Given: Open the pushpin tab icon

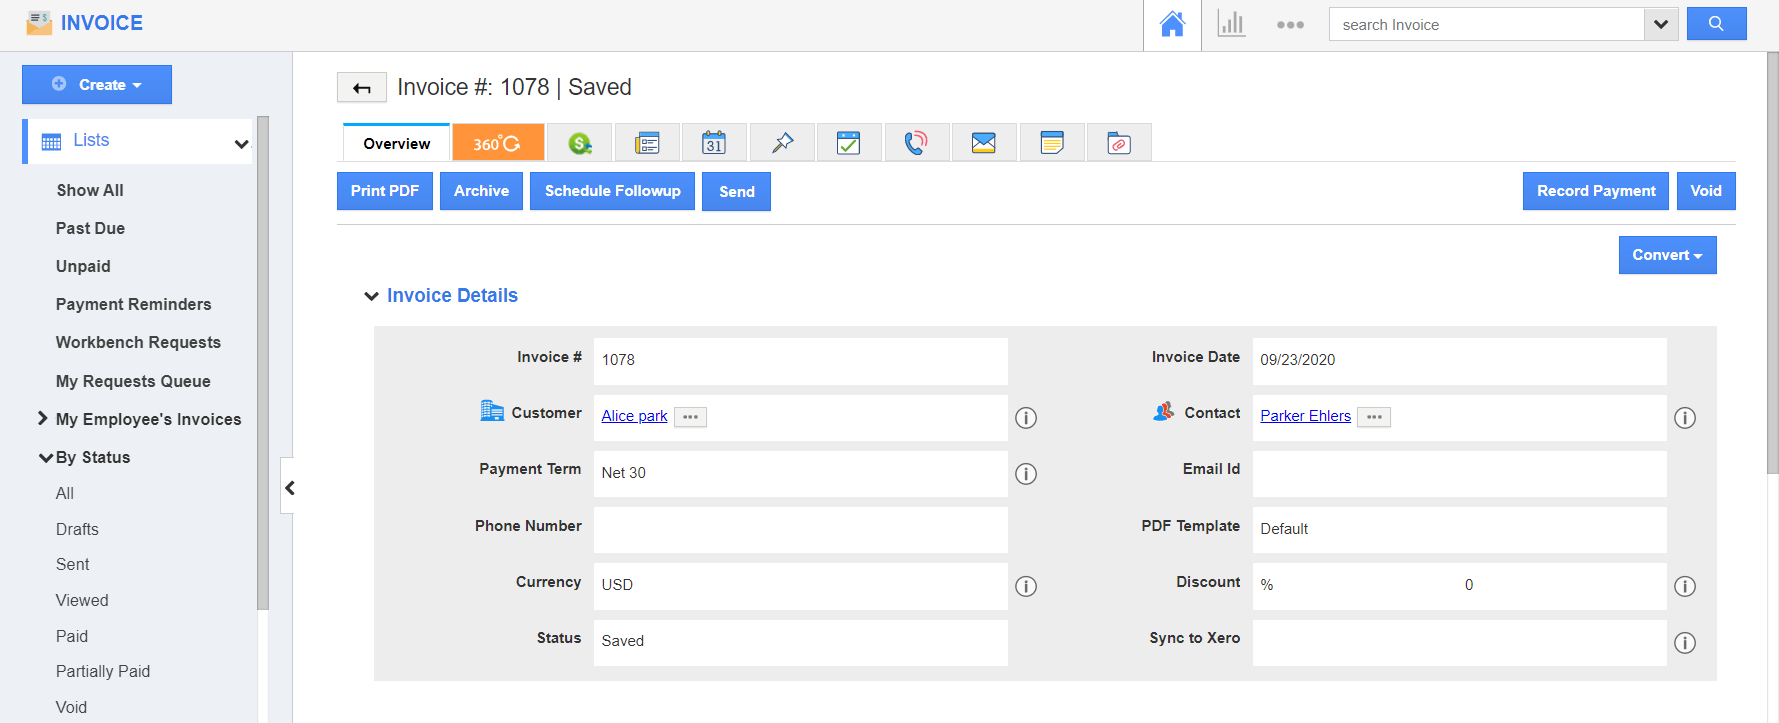Looking at the screenshot, I should coord(782,143).
